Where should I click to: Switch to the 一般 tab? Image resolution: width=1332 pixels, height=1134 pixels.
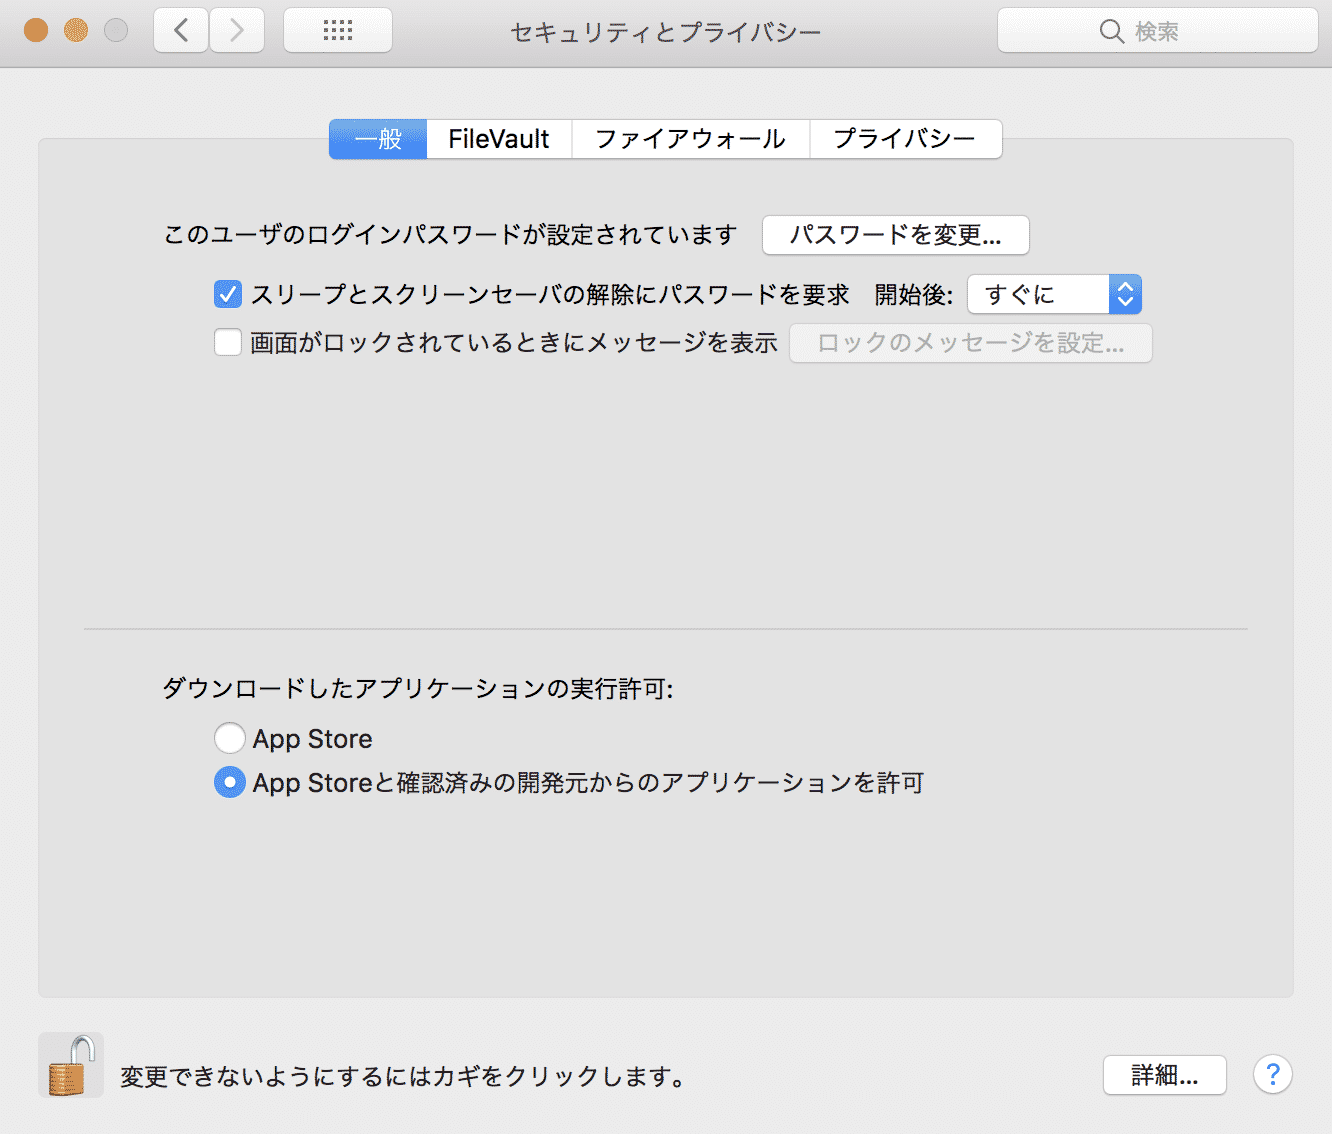[378, 139]
